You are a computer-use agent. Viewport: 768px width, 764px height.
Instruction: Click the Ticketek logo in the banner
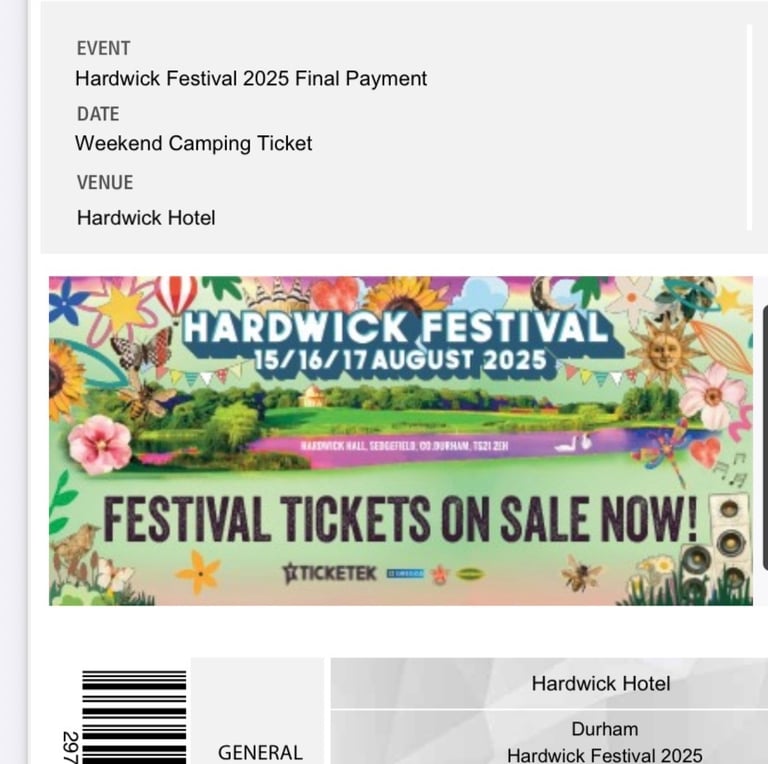point(329,573)
